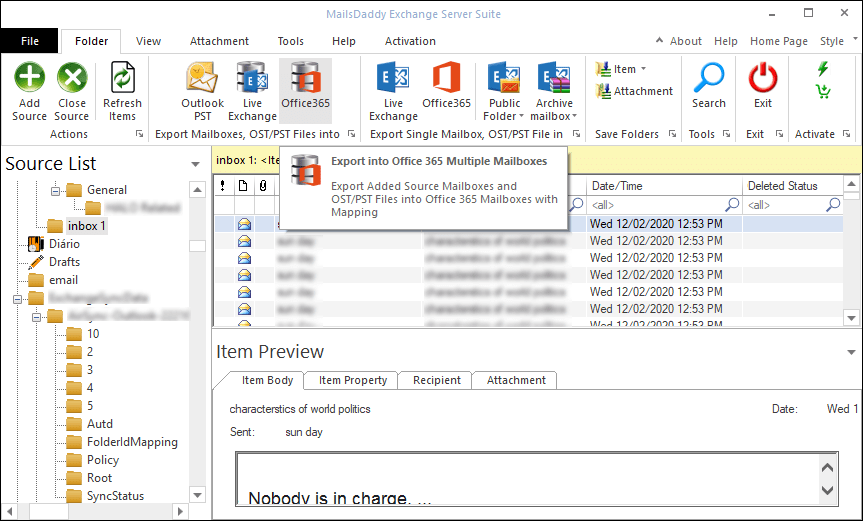This screenshot has width=863, height=521.
Task: Export single mailbox to Office365
Action: [x=446, y=85]
